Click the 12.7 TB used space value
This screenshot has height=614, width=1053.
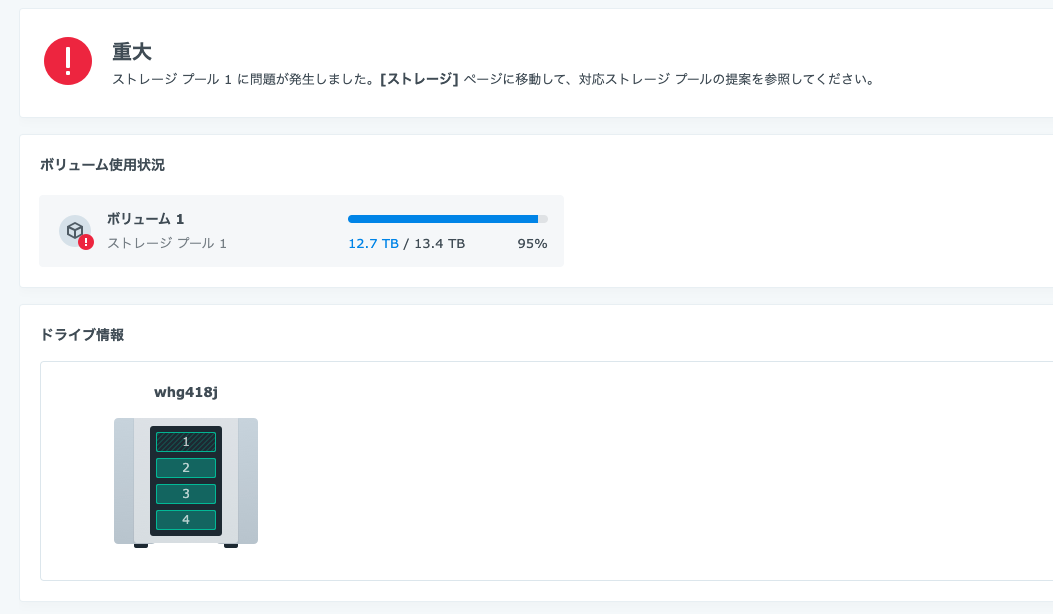tap(373, 244)
